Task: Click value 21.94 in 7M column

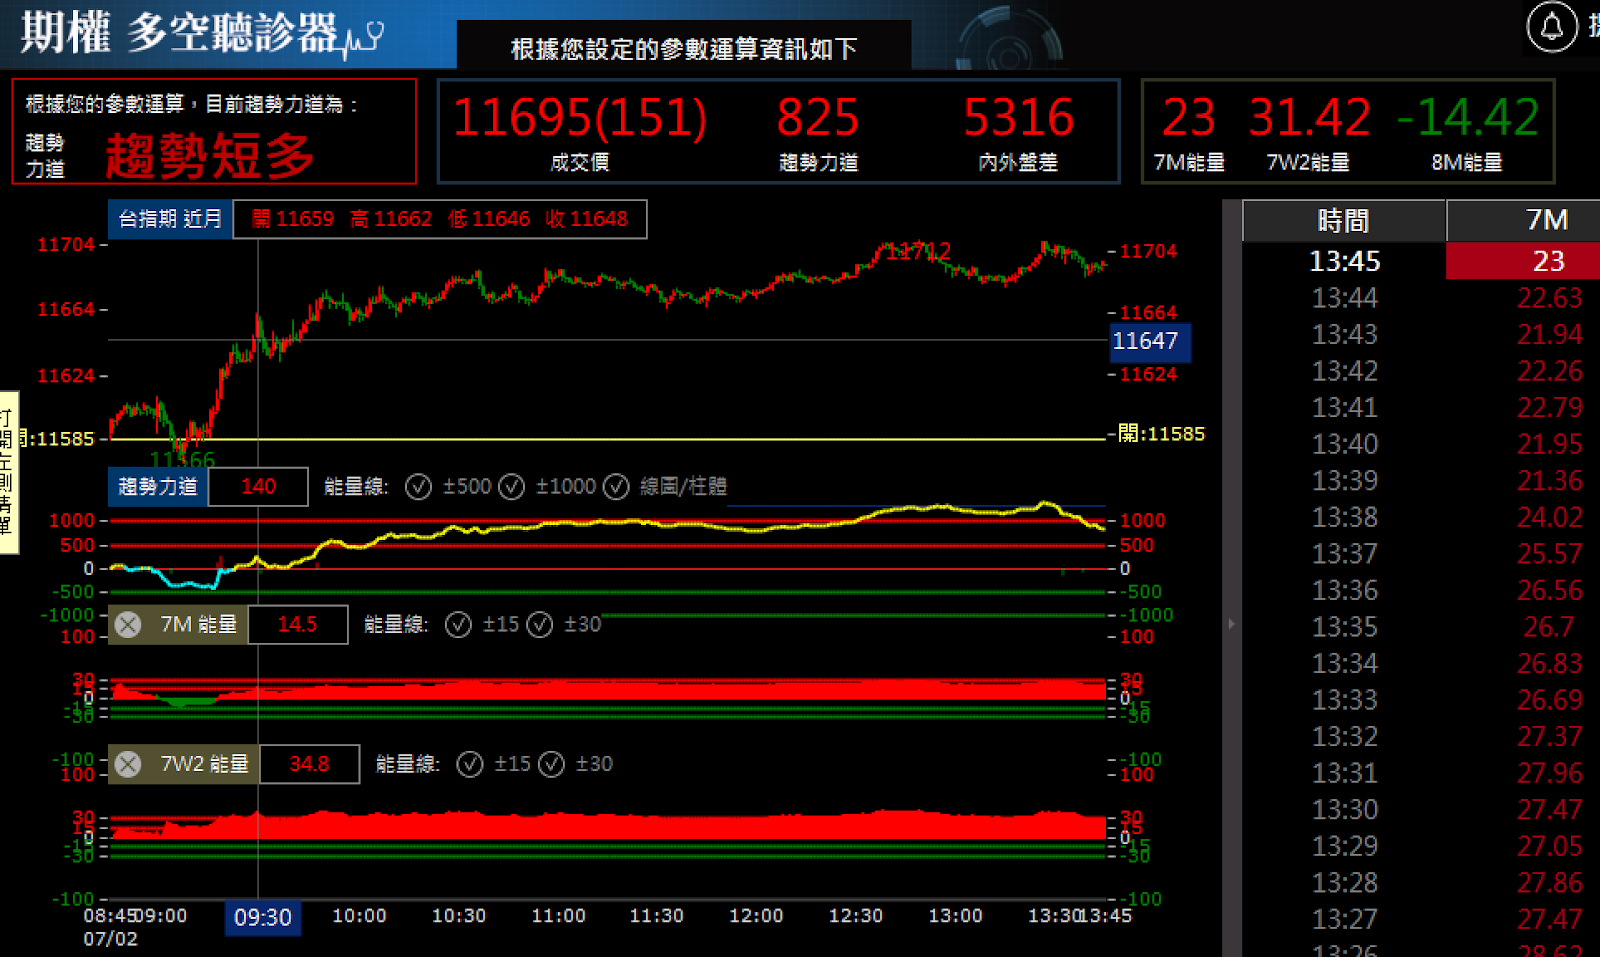Action: [x=1549, y=335]
